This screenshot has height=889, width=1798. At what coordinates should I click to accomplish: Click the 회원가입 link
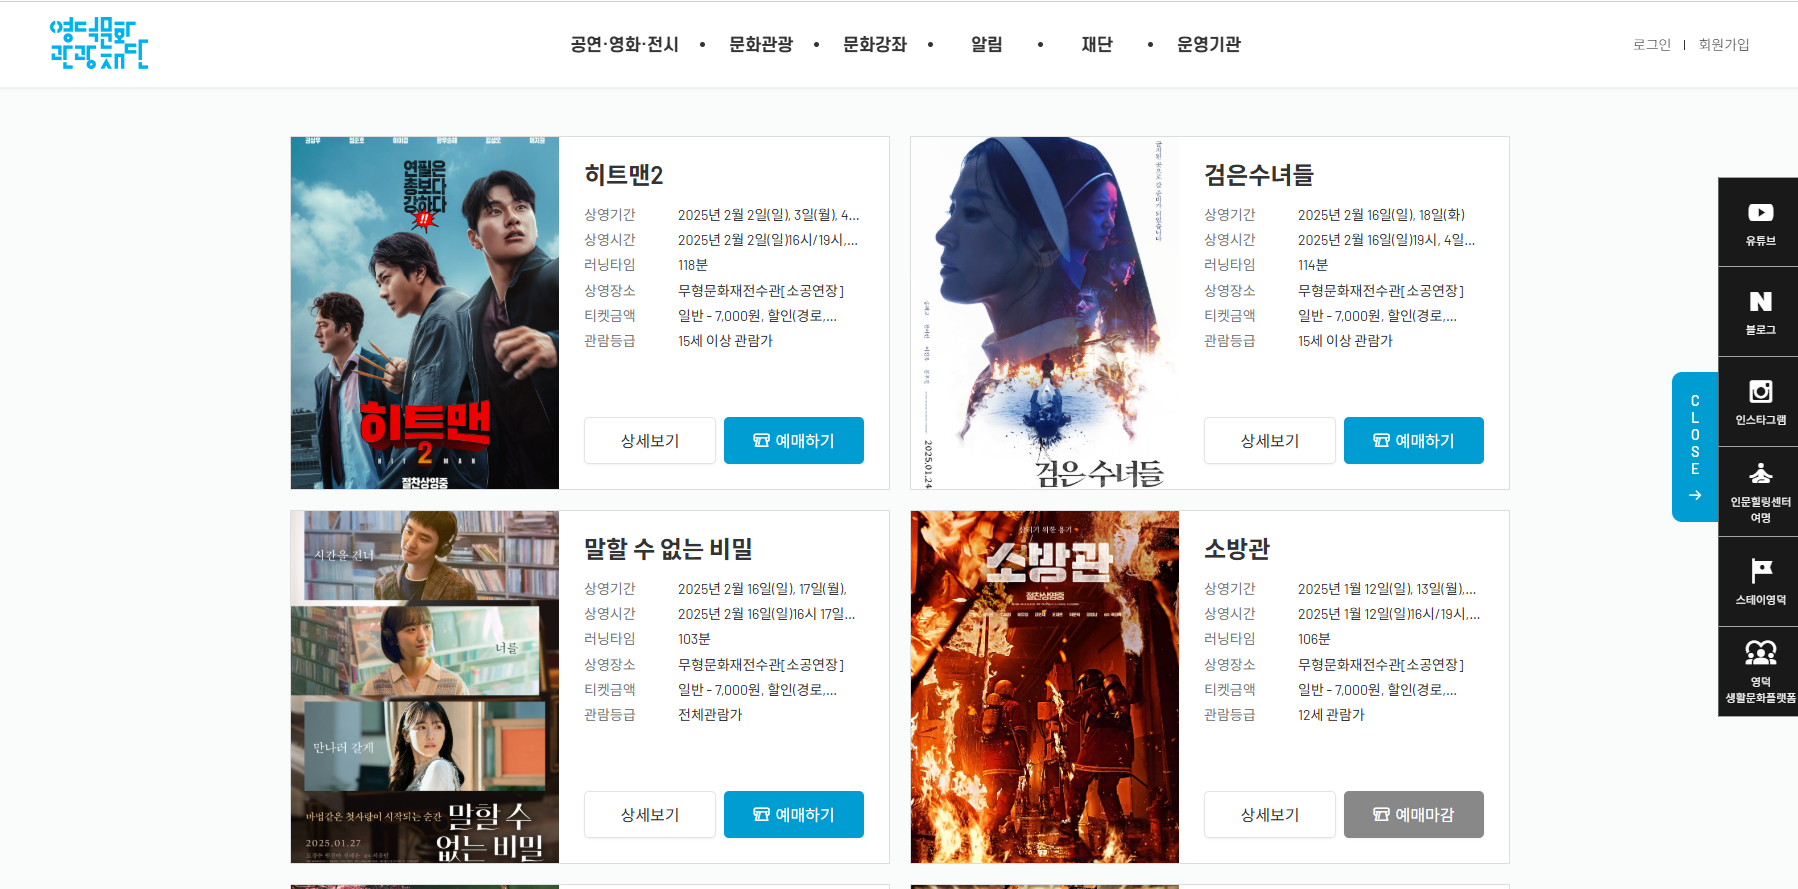pos(1723,45)
